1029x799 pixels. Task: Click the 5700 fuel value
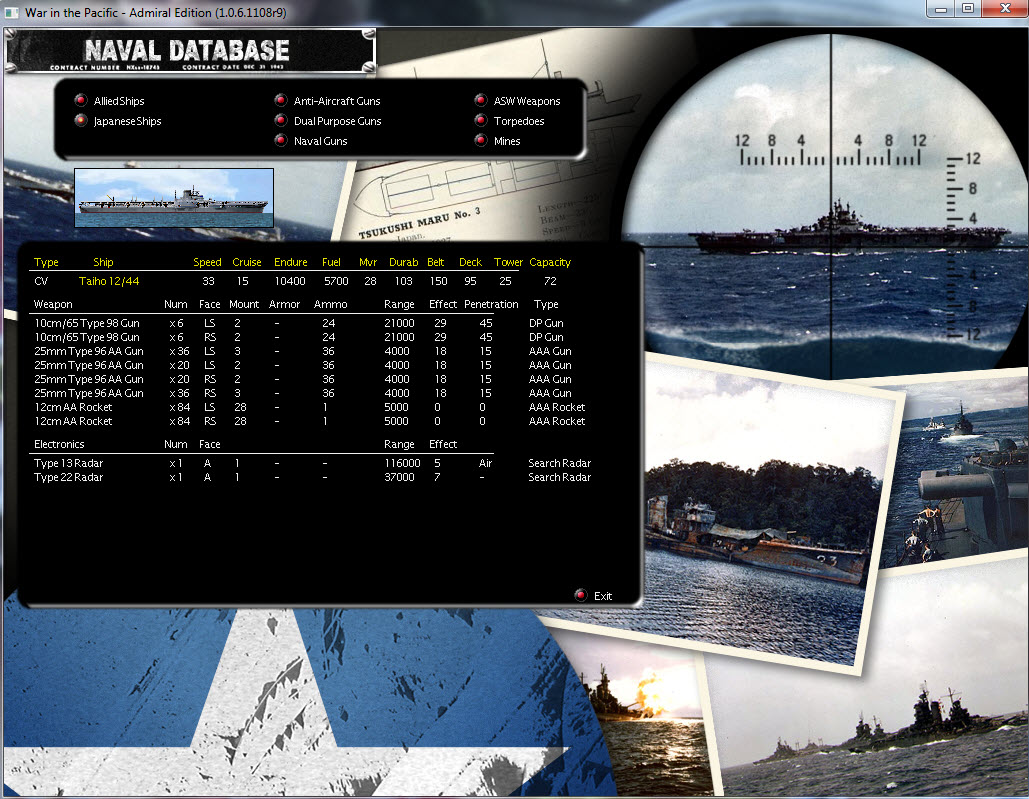coord(336,281)
